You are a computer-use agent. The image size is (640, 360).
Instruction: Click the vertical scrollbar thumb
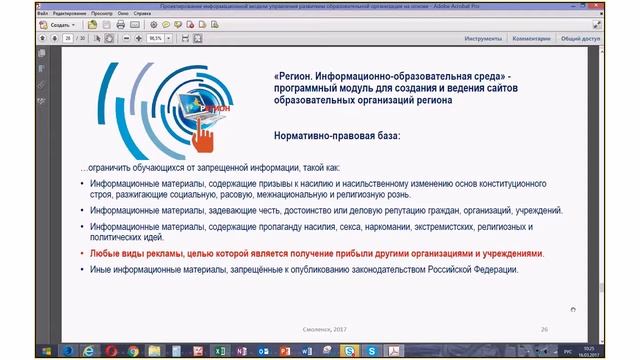point(602,287)
